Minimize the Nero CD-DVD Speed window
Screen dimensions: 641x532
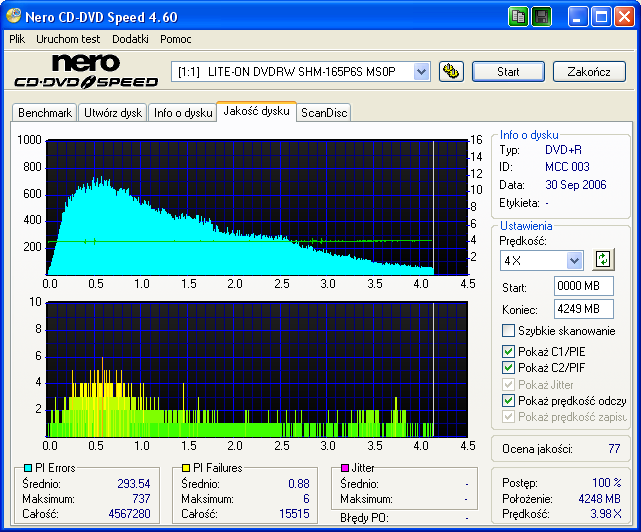tap(577, 17)
